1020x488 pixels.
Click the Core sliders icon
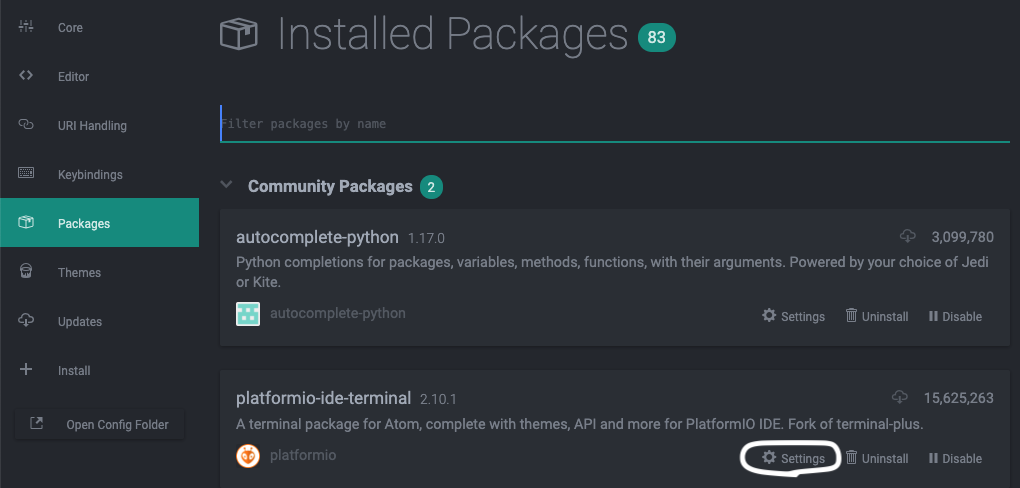point(26,27)
